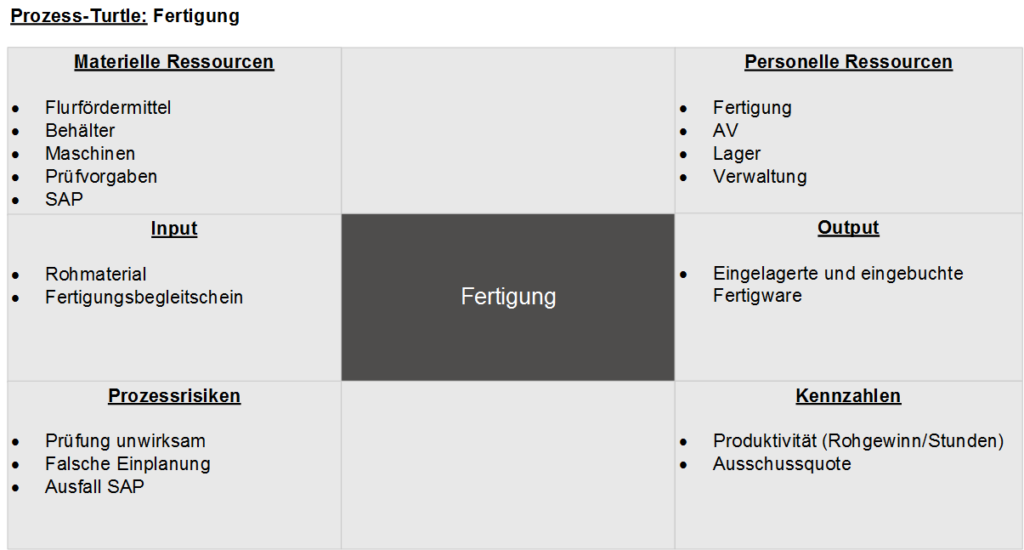Image resolution: width=1024 pixels, height=550 pixels.
Task: Select the AV entry under Personelle Ressourcen
Action: pyautogui.click(x=726, y=130)
